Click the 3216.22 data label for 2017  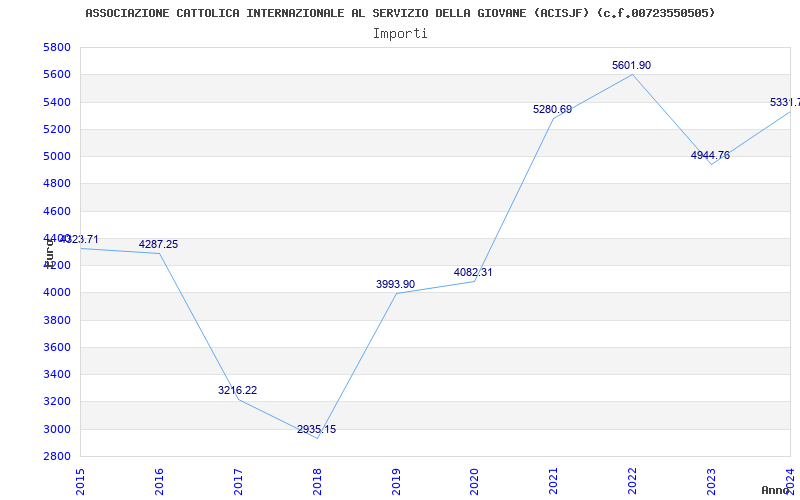tap(238, 390)
